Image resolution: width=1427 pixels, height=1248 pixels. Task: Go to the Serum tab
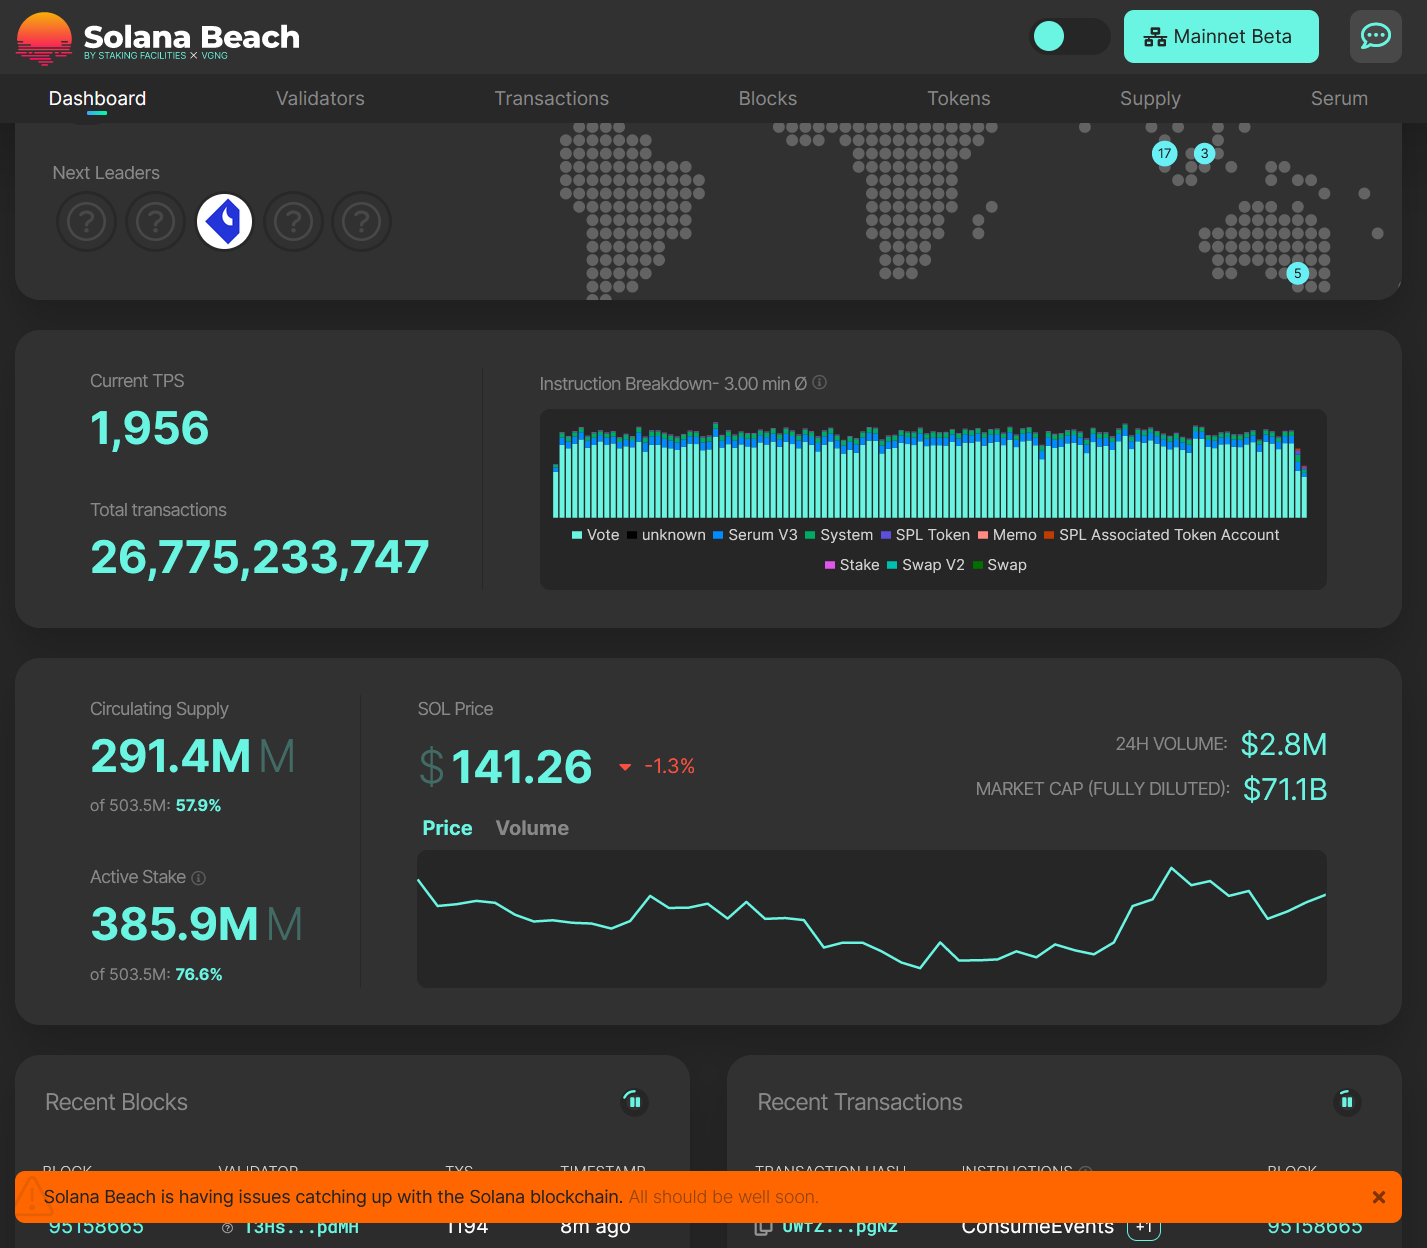click(x=1339, y=98)
